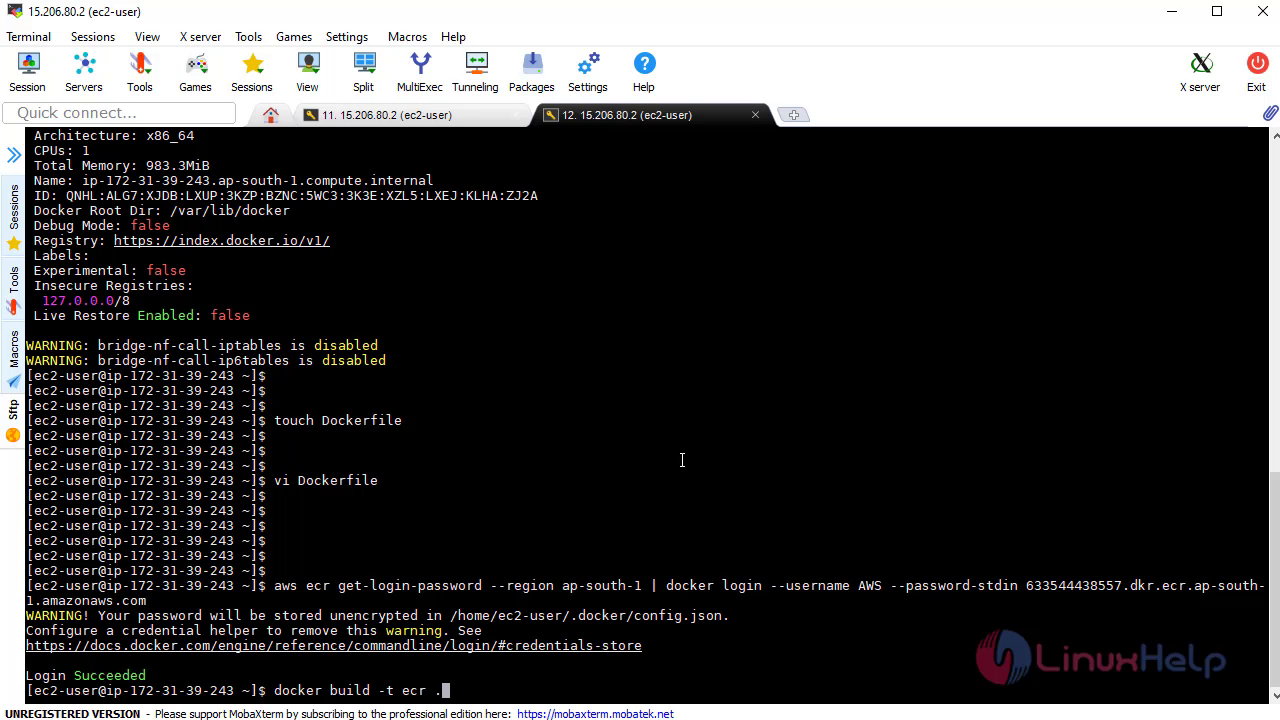1280x720 pixels.
Task: Click the UNREGISTERED VERSION status text
Action: point(73,714)
